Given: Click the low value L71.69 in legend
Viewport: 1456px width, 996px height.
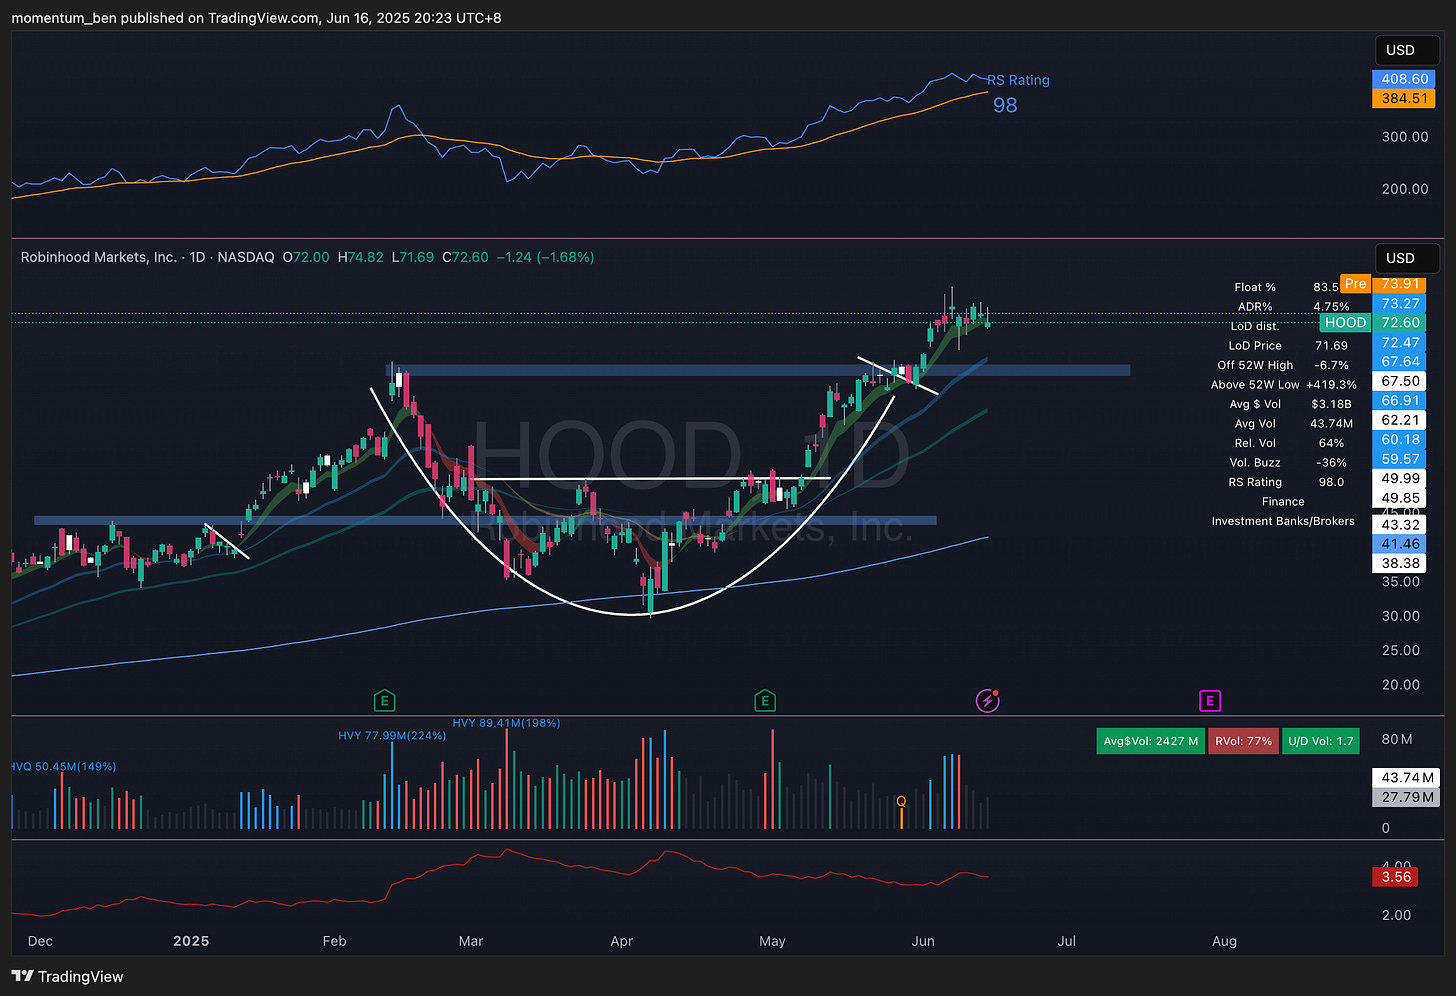Looking at the screenshot, I should point(413,257).
